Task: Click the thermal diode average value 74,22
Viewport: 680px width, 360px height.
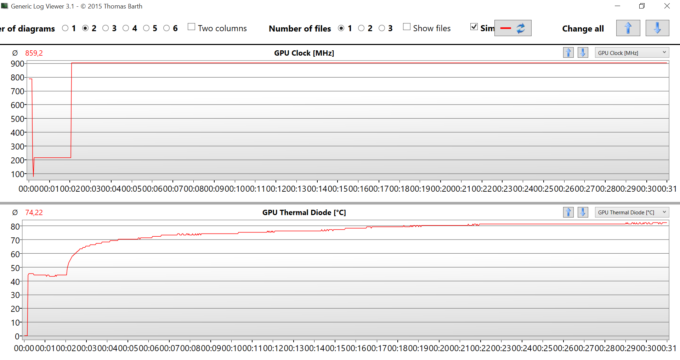Action: point(34,212)
